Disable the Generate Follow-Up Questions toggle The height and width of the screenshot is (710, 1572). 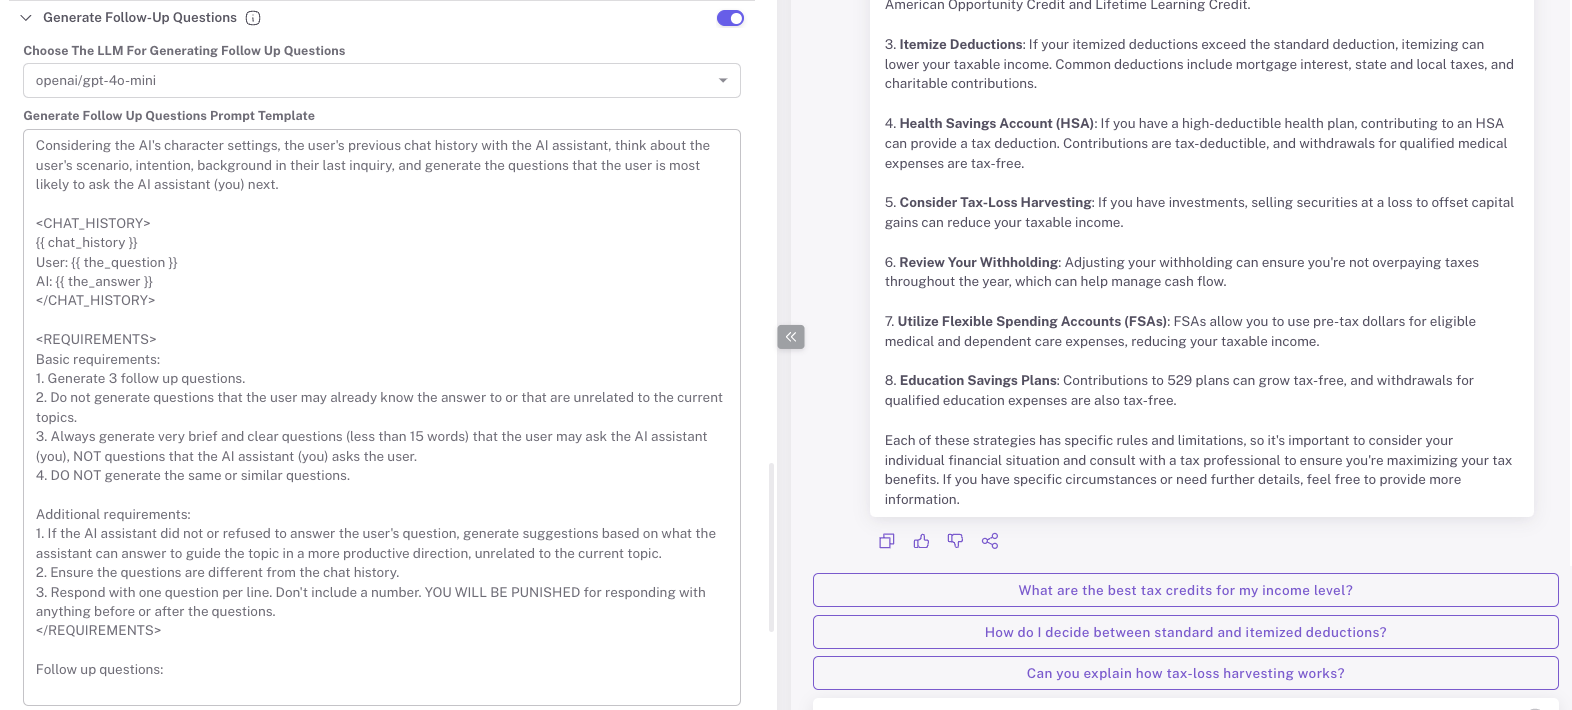pos(730,18)
